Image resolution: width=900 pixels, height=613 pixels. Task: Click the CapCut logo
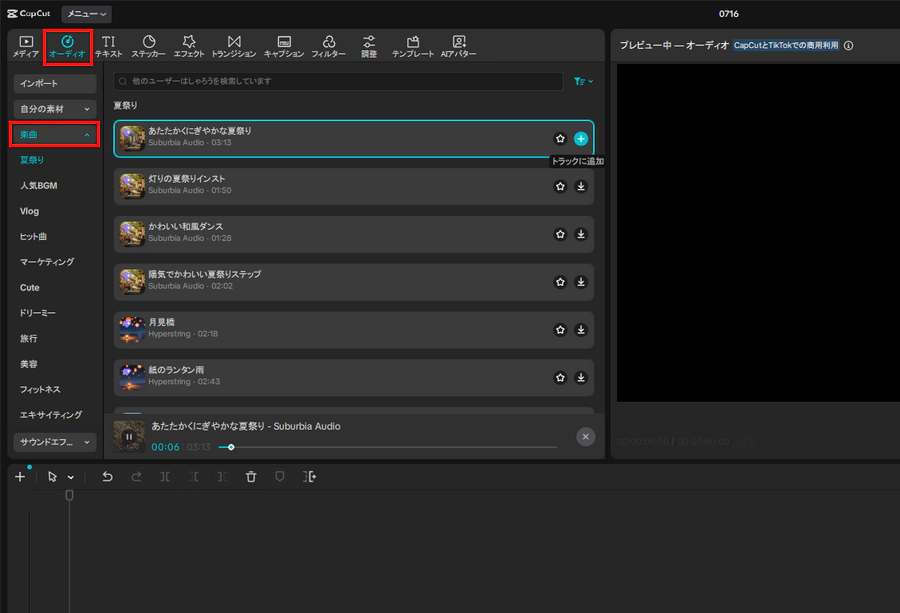pyautogui.click(x=29, y=14)
